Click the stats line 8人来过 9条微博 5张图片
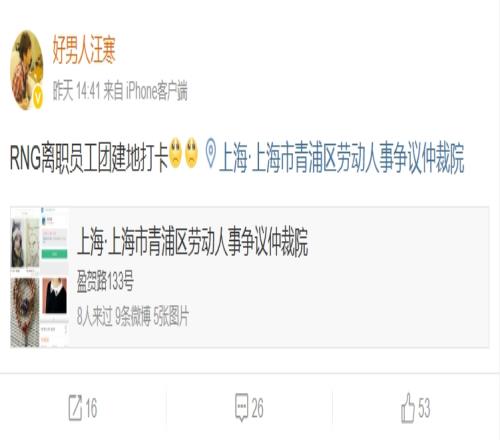Image resolution: width=500 pixels, height=440 pixels. 133,316
